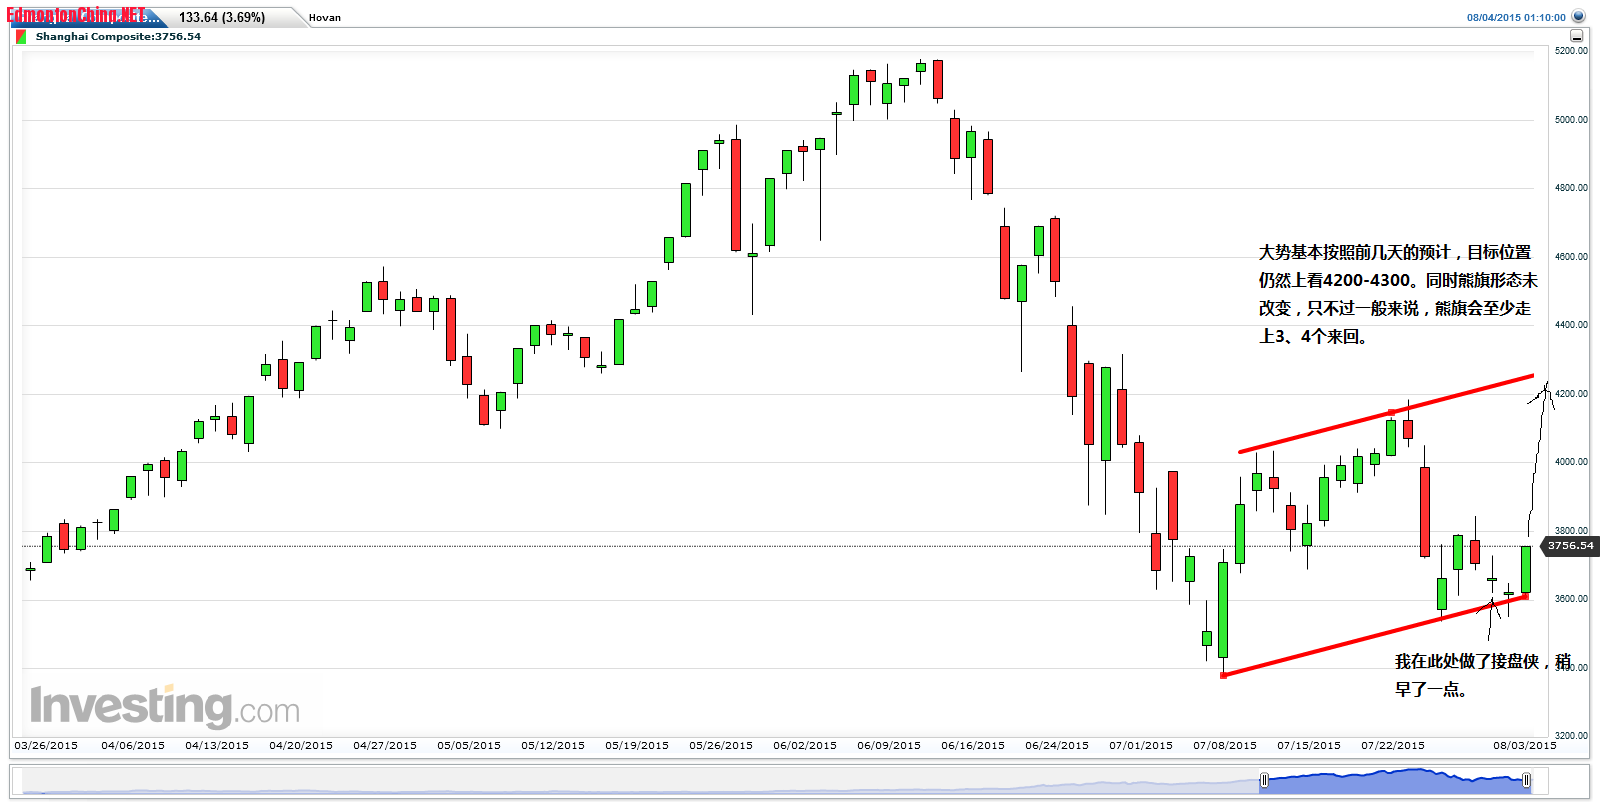Click the highlighted range in the navigator
This screenshot has width=1600, height=807.
[1395, 781]
